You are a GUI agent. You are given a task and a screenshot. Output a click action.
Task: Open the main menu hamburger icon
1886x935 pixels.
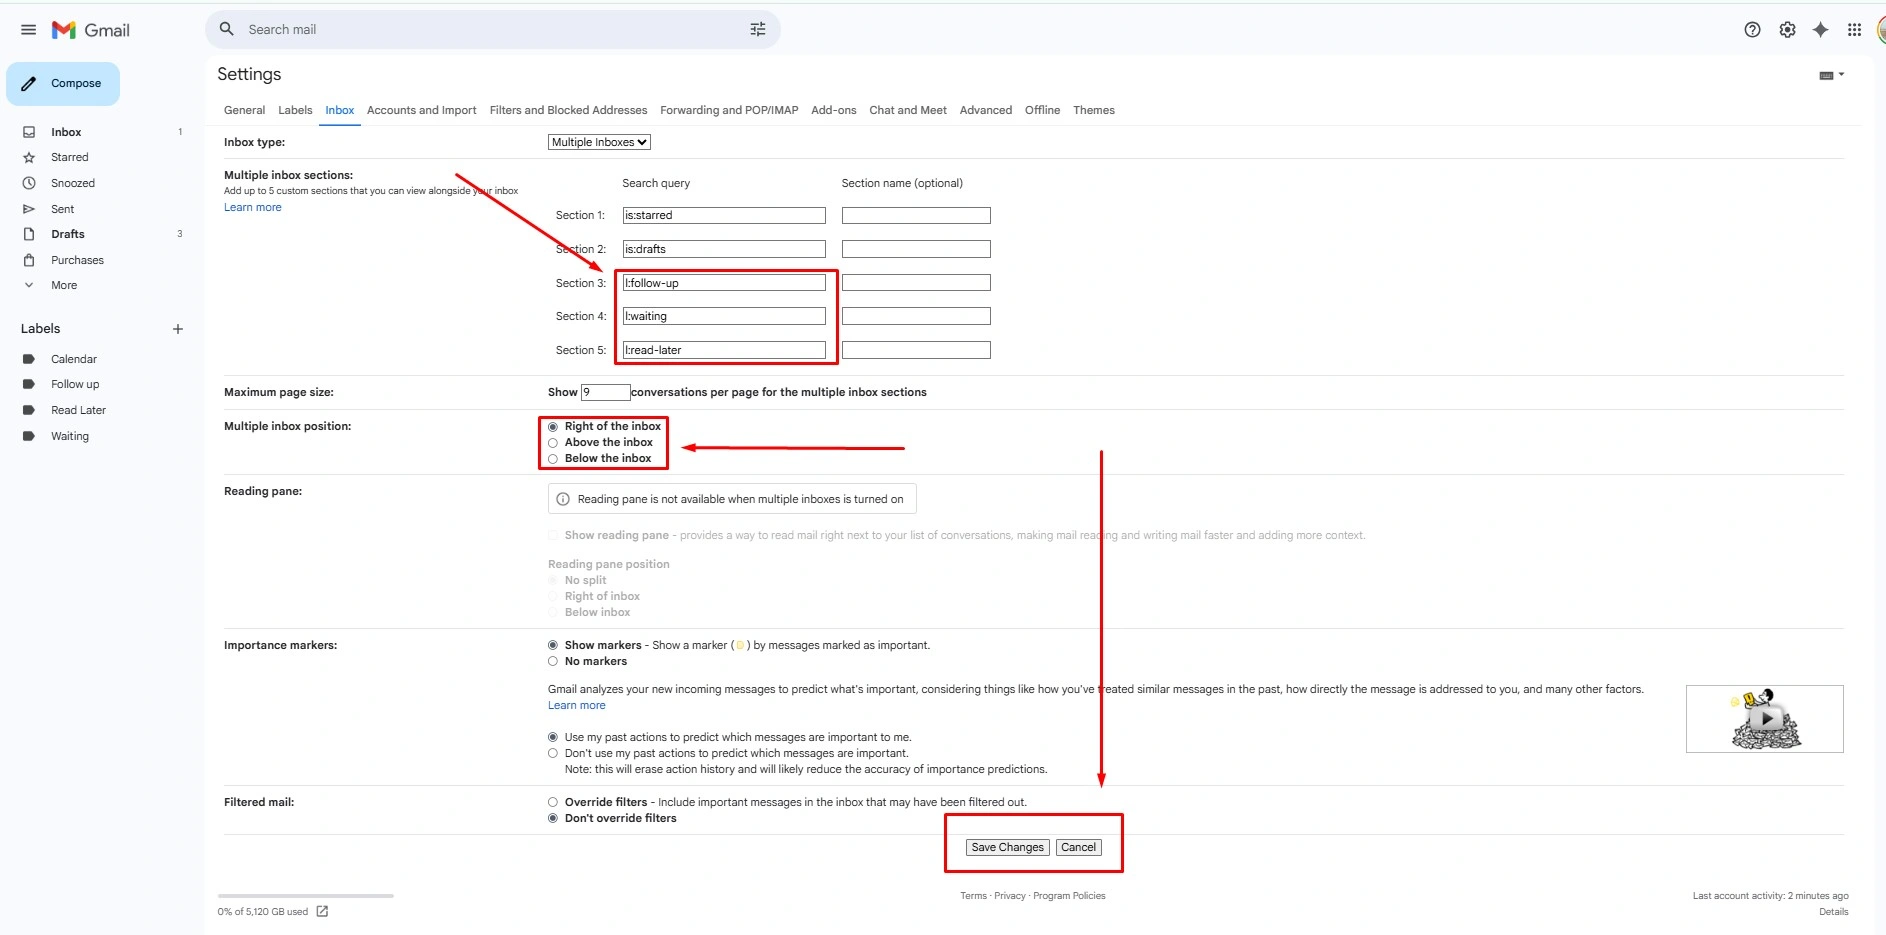[x=28, y=30]
